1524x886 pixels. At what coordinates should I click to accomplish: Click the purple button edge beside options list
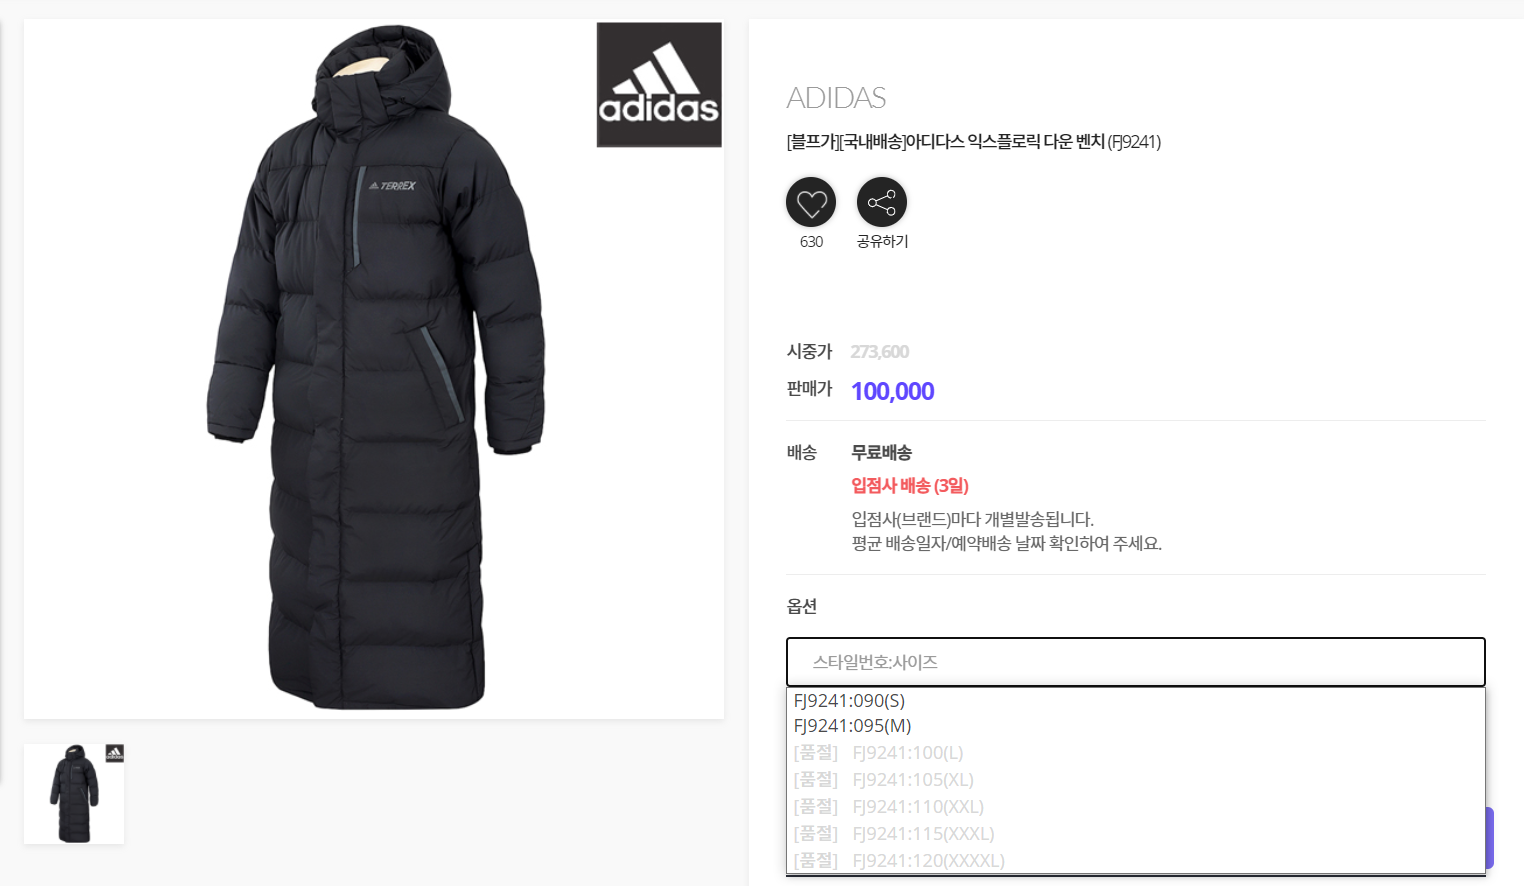(1489, 838)
